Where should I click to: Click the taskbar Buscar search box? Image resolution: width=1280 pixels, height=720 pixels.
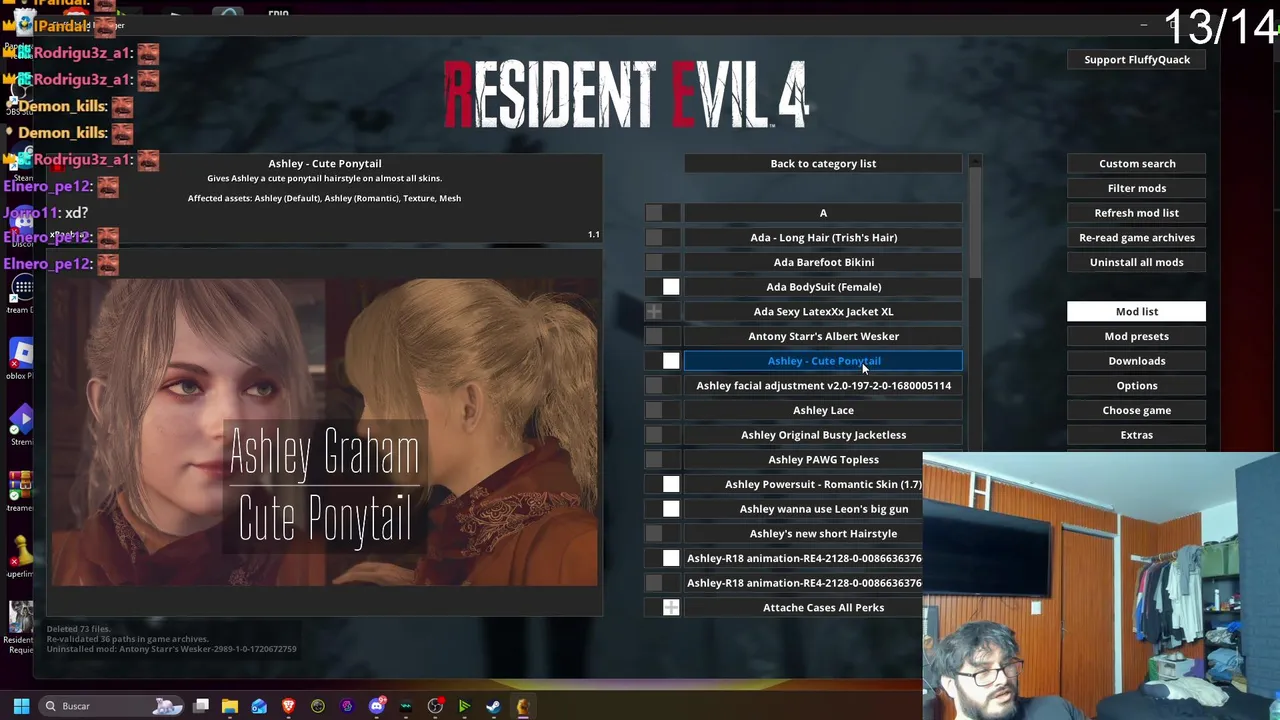[x=112, y=706]
